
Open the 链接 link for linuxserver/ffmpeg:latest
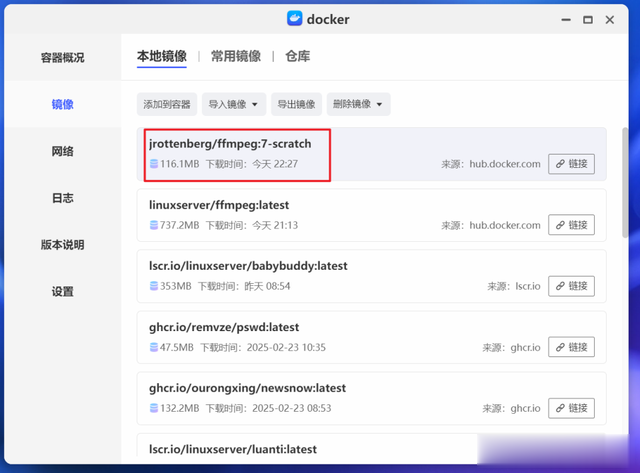pyautogui.click(x=571, y=225)
